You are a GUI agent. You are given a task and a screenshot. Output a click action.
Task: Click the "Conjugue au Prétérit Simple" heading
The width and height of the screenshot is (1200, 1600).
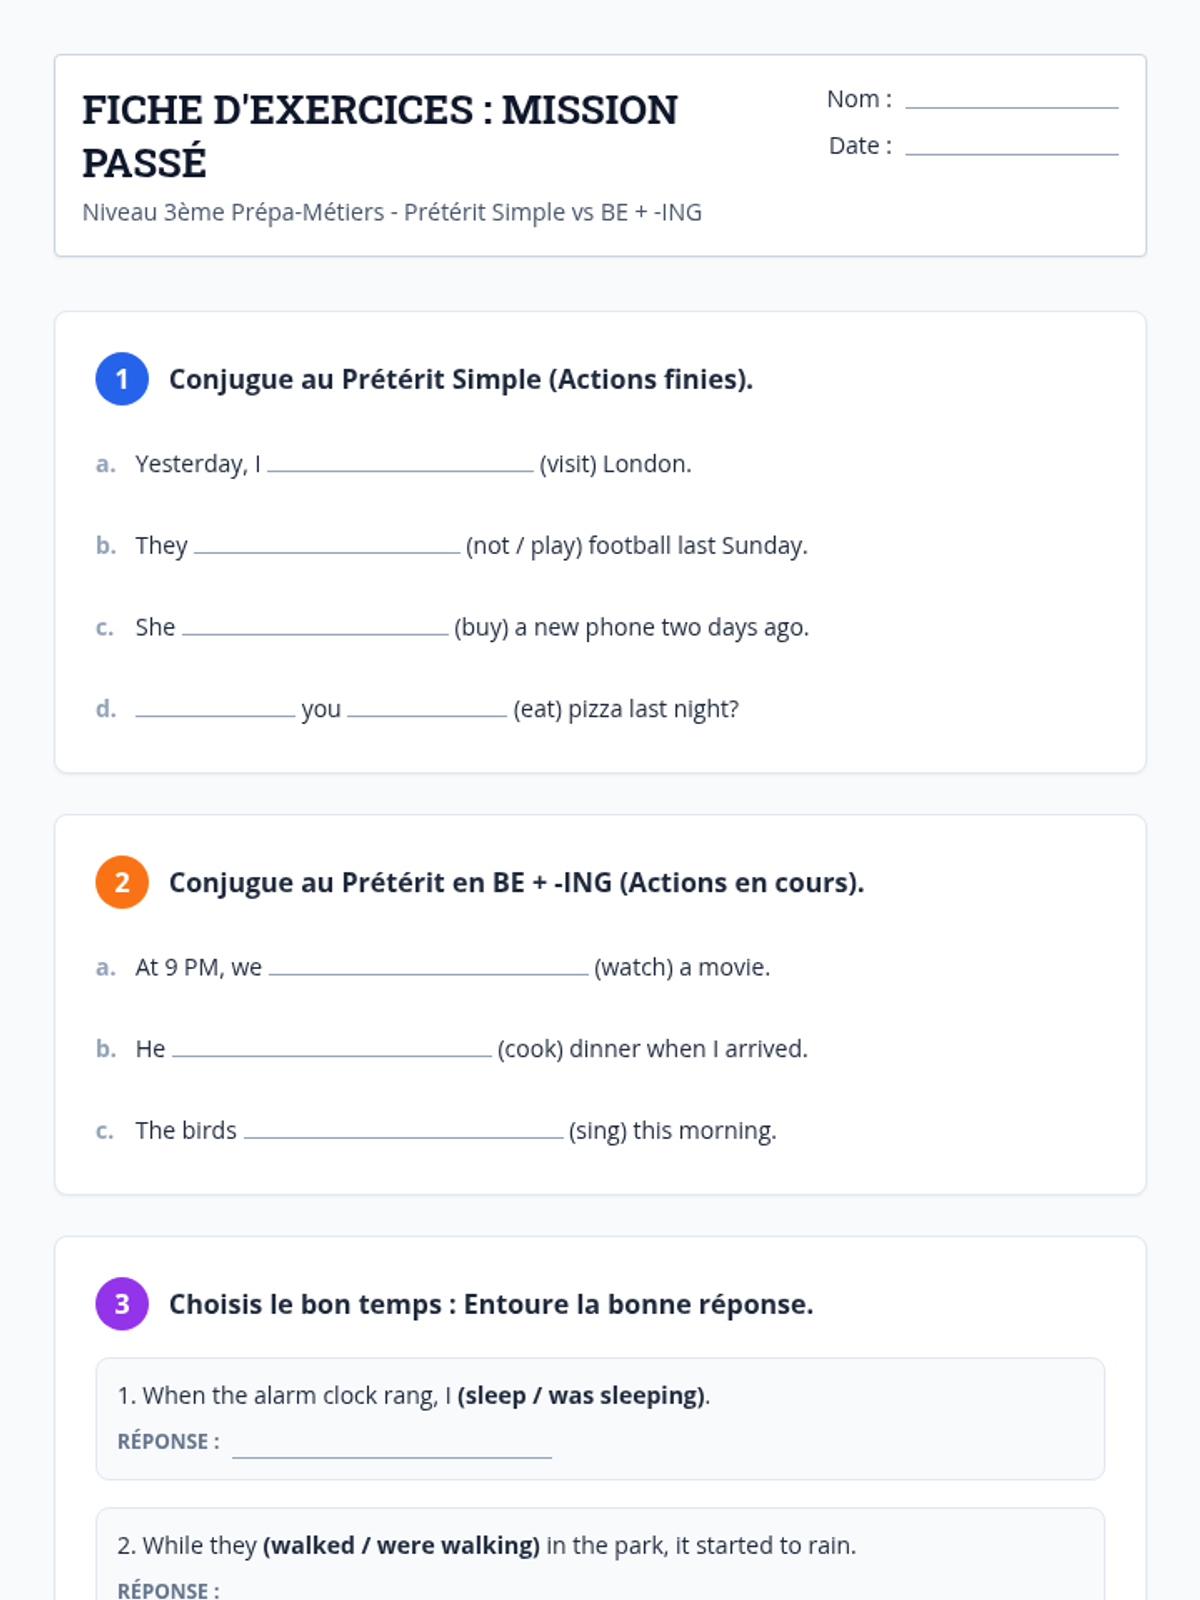(x=460, y=379)
